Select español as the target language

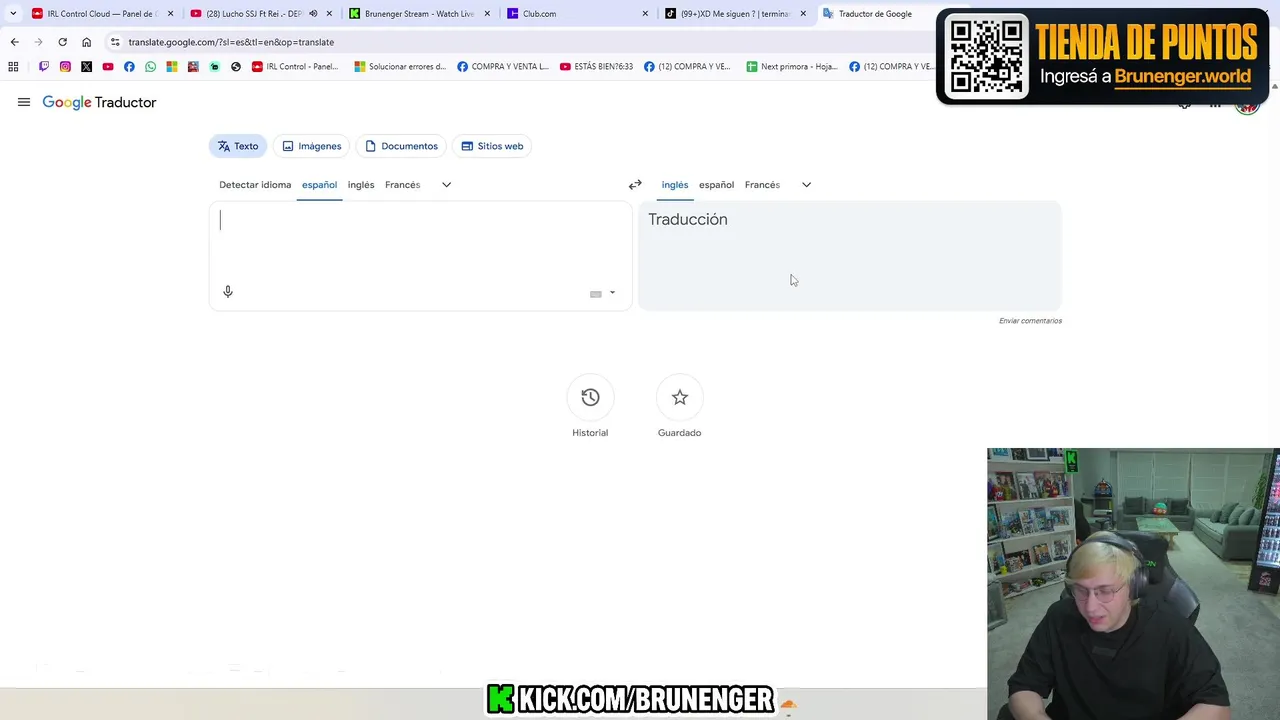pyautogui.click(x=716, y=185)
